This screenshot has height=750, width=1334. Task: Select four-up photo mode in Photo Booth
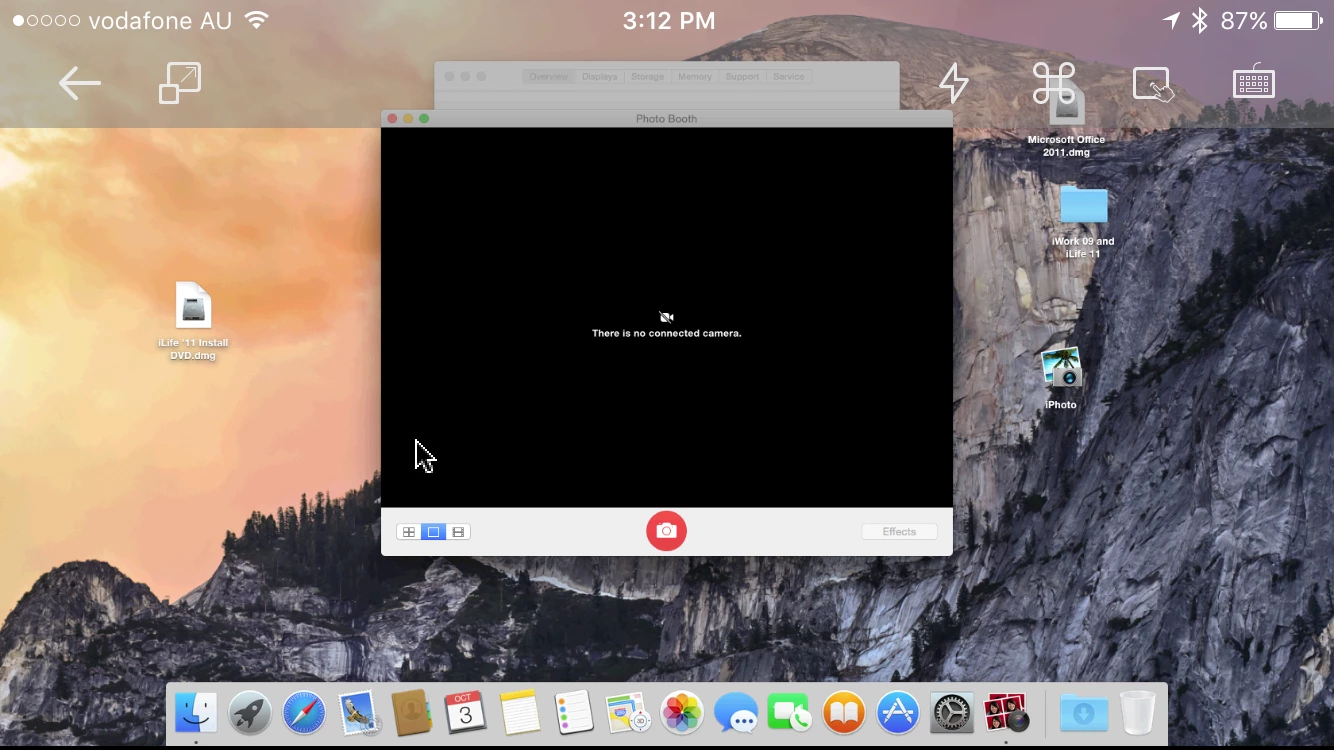408,532
